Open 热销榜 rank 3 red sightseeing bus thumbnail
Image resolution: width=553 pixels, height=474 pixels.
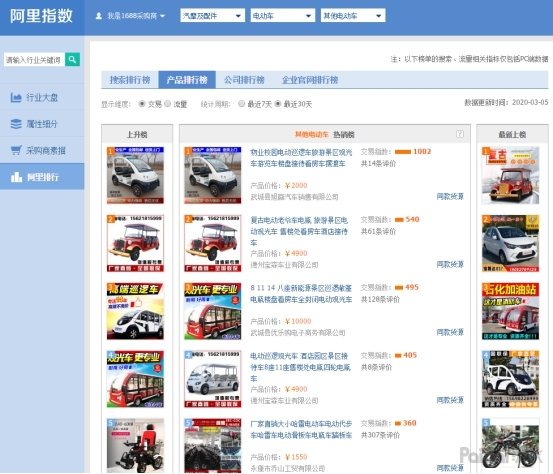(x=213, y=311)
